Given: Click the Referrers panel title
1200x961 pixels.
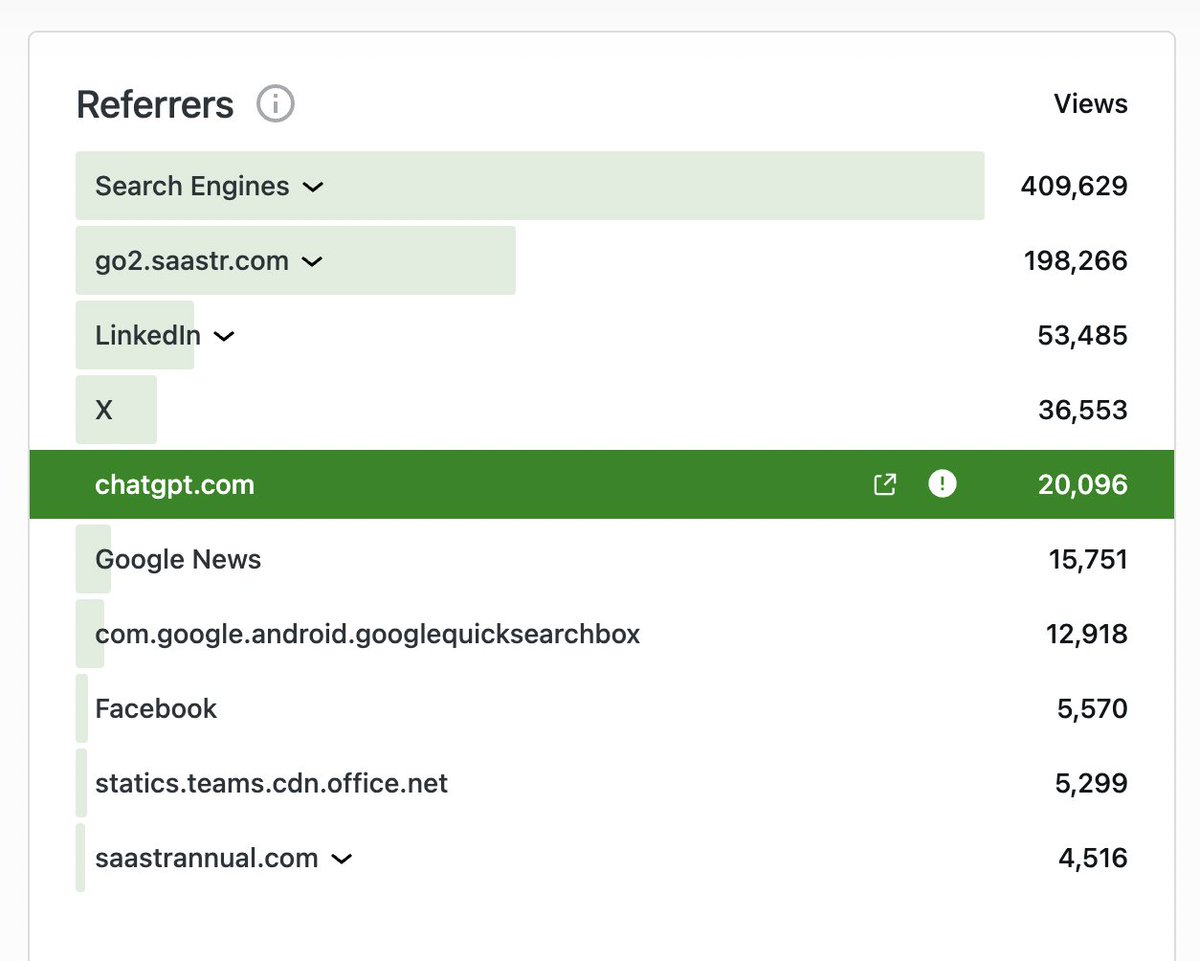Looking at the screenshot, I should tap(155, 104).
